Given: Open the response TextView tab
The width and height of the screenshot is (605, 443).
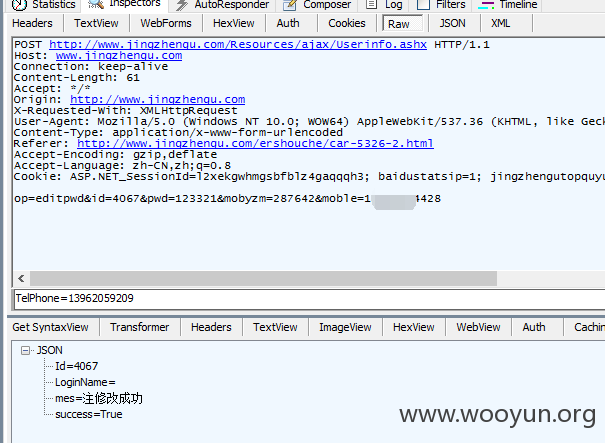Looking at the screenshot, I should (x=275, y=327).
